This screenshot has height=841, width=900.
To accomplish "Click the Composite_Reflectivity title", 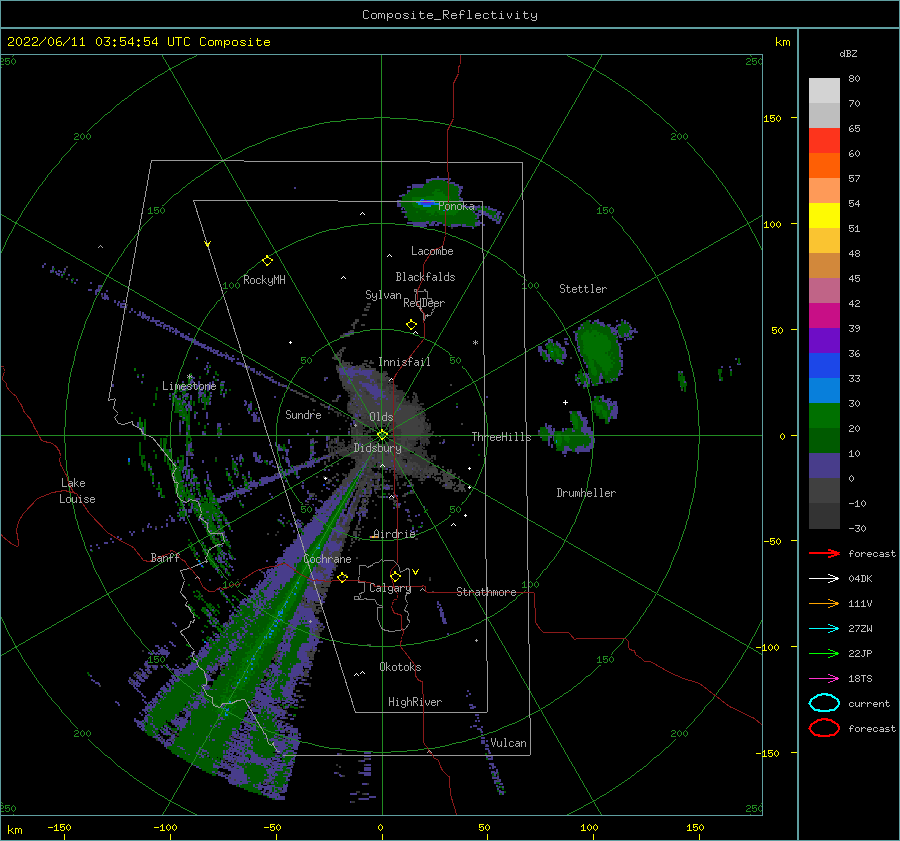I will (x=450, y=15).
